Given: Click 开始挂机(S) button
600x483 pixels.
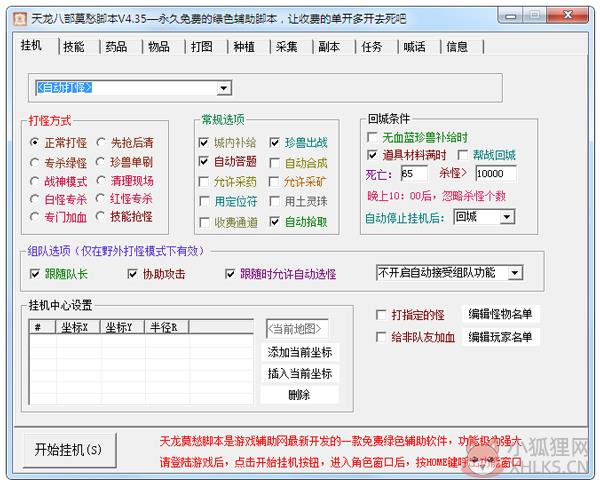Looking at the screenshot, I should click(x=69, y=450).
